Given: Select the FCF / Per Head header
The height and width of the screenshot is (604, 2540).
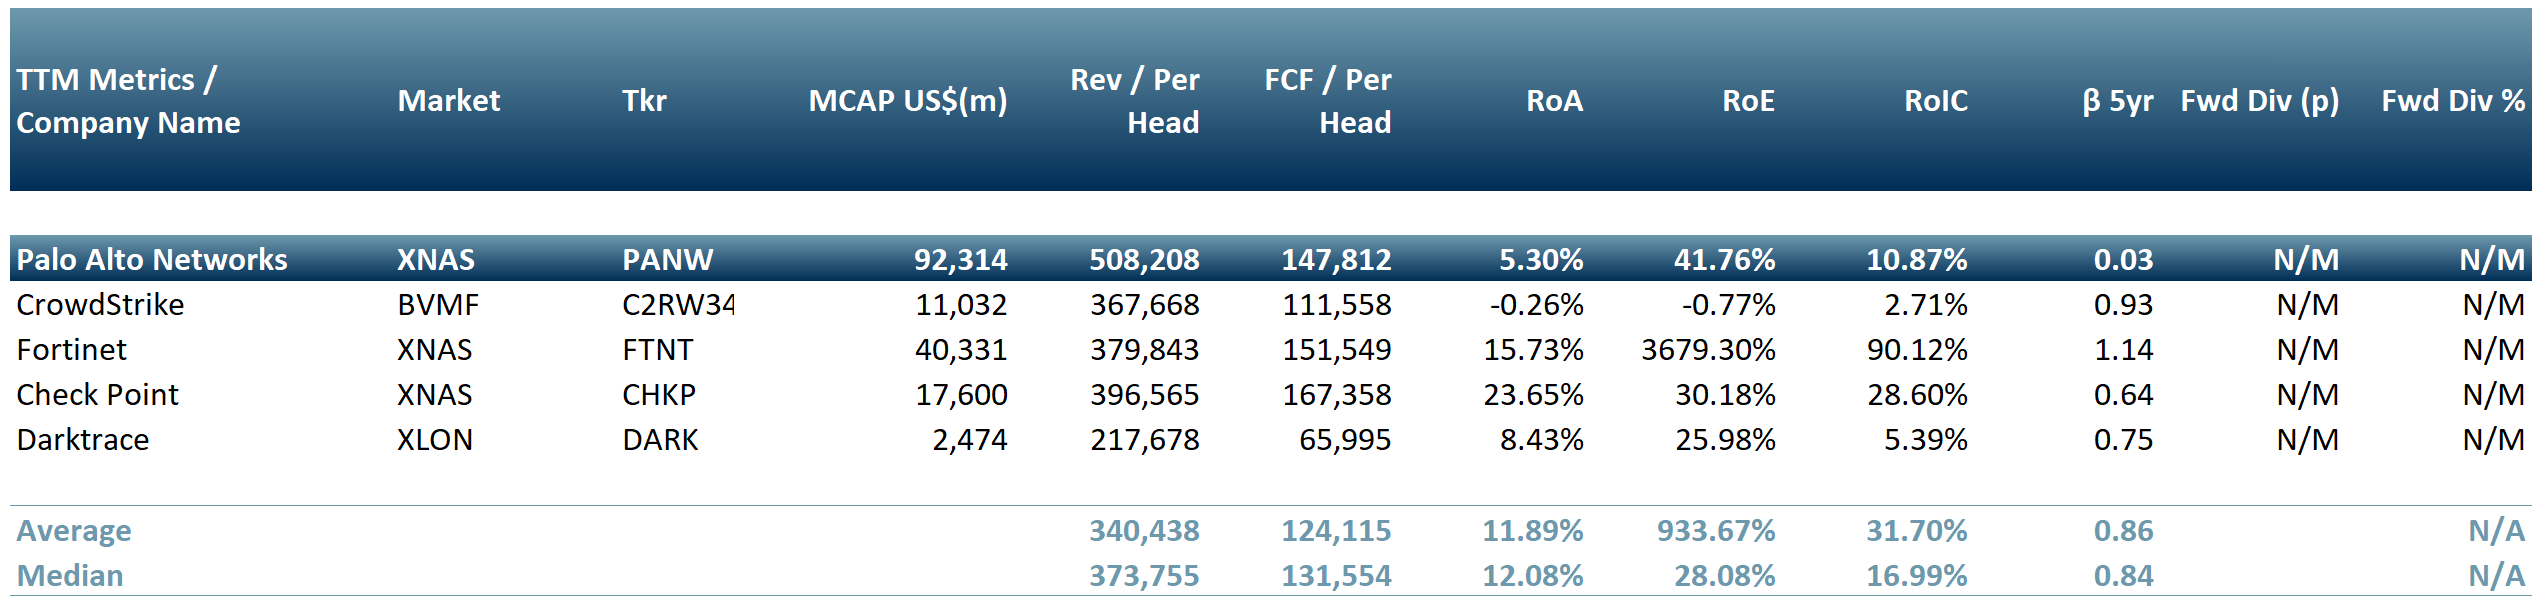Looking at the screenshot, I should [x=1328, y=101].
